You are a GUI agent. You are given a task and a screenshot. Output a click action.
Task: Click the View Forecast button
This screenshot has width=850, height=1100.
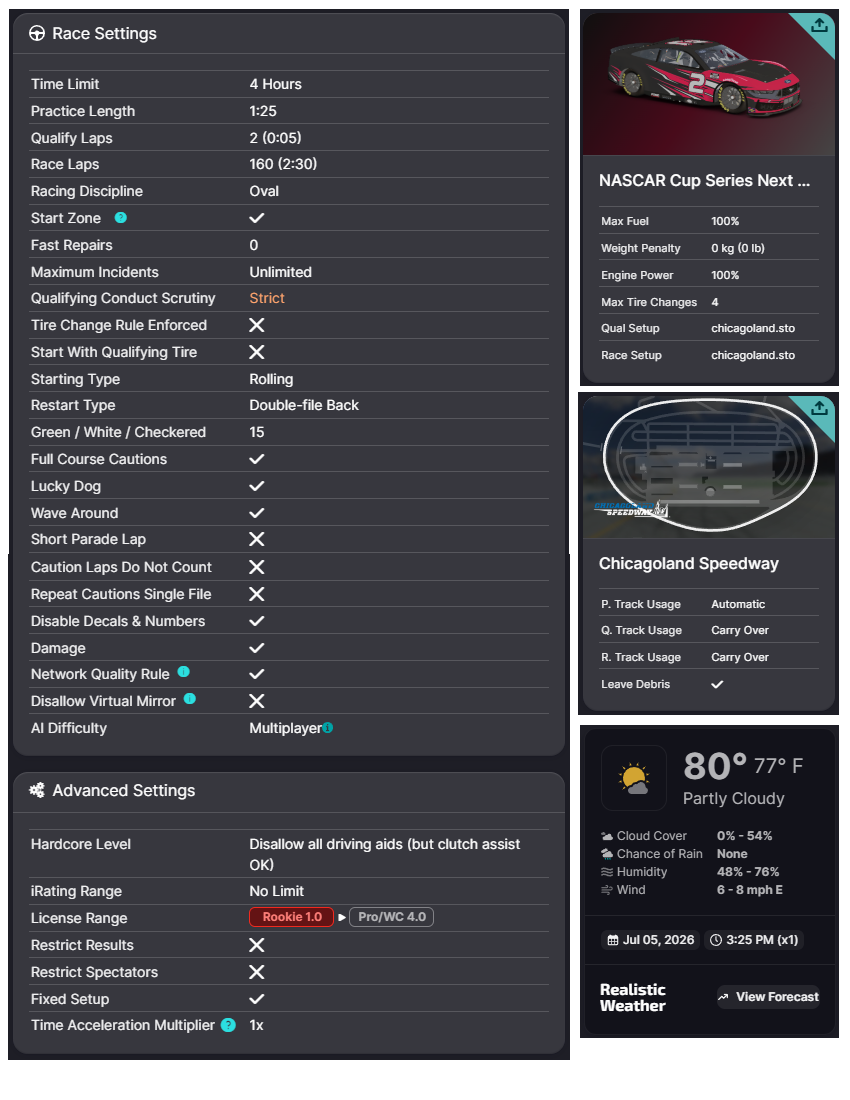[x=768, y=997]
